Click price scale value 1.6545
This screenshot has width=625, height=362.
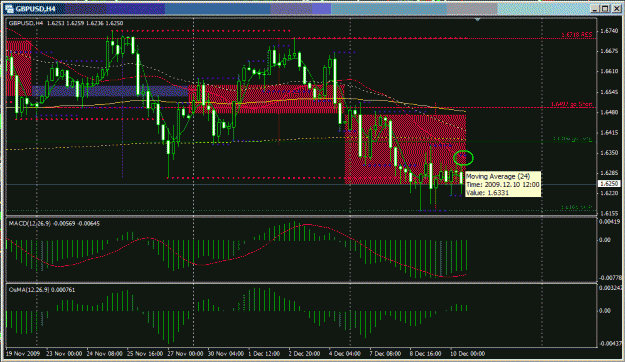coord(609,92)
